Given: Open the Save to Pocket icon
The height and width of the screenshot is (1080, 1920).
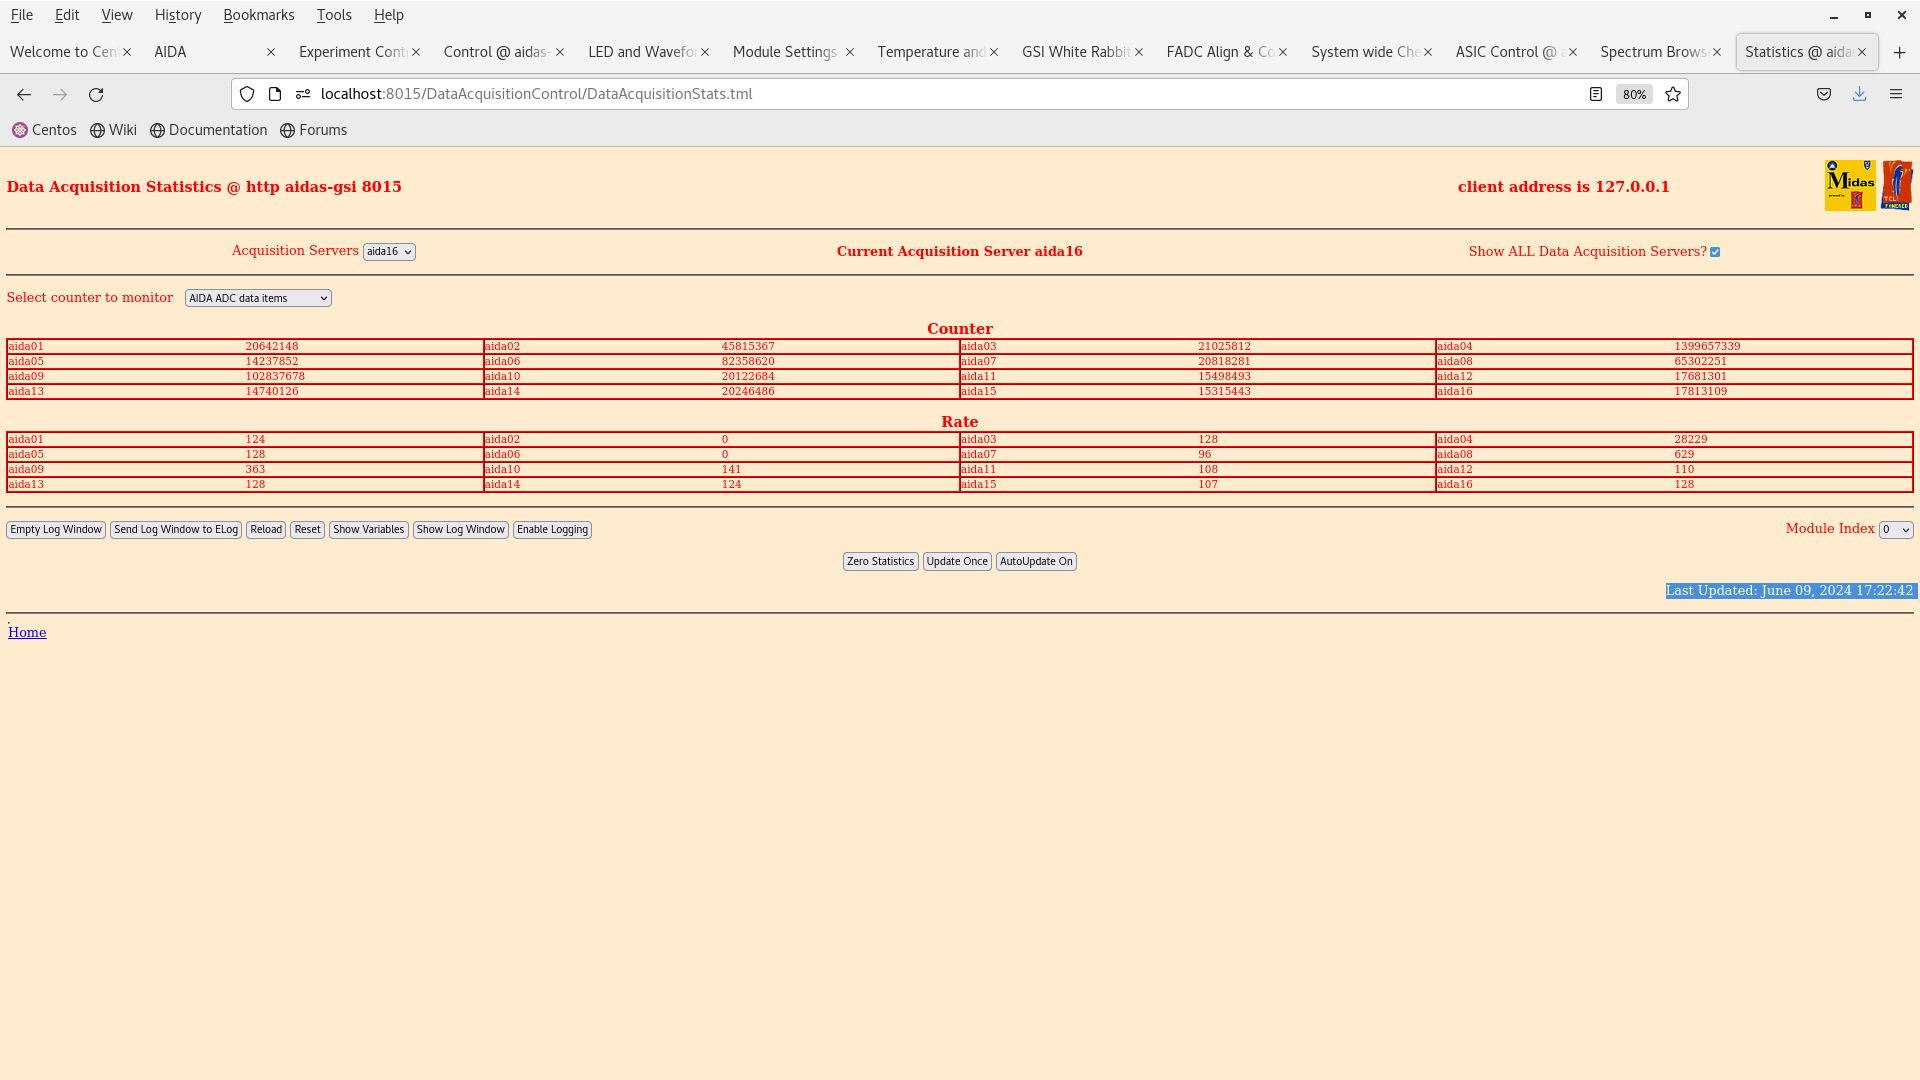Looking at the screenshot, I should [x=1824, y=94].
